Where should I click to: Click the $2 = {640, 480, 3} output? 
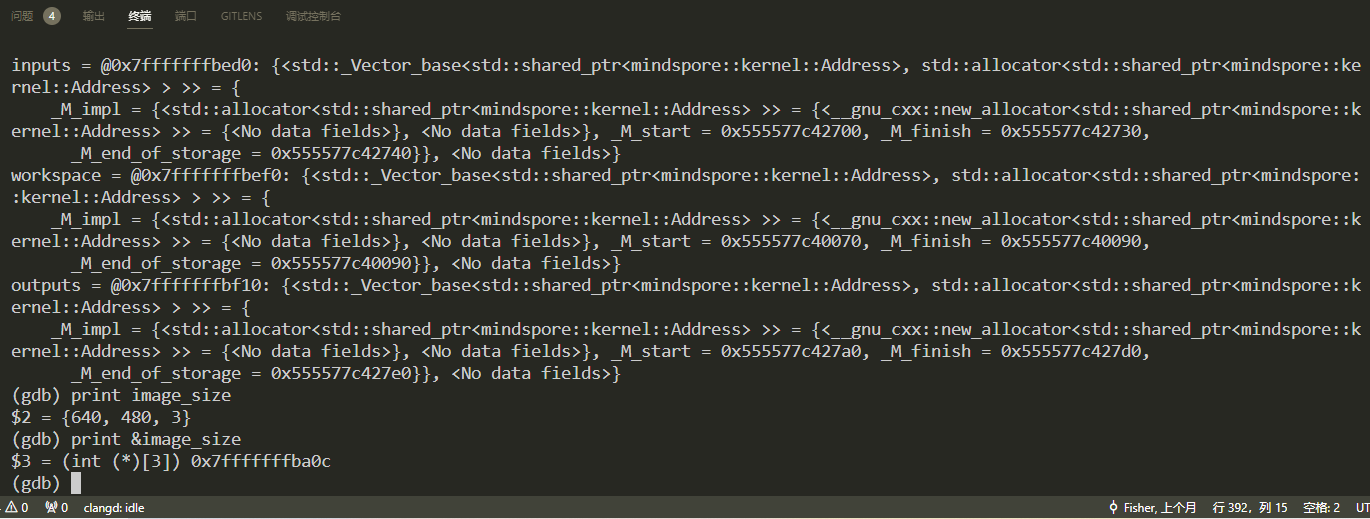pos(101,417)
